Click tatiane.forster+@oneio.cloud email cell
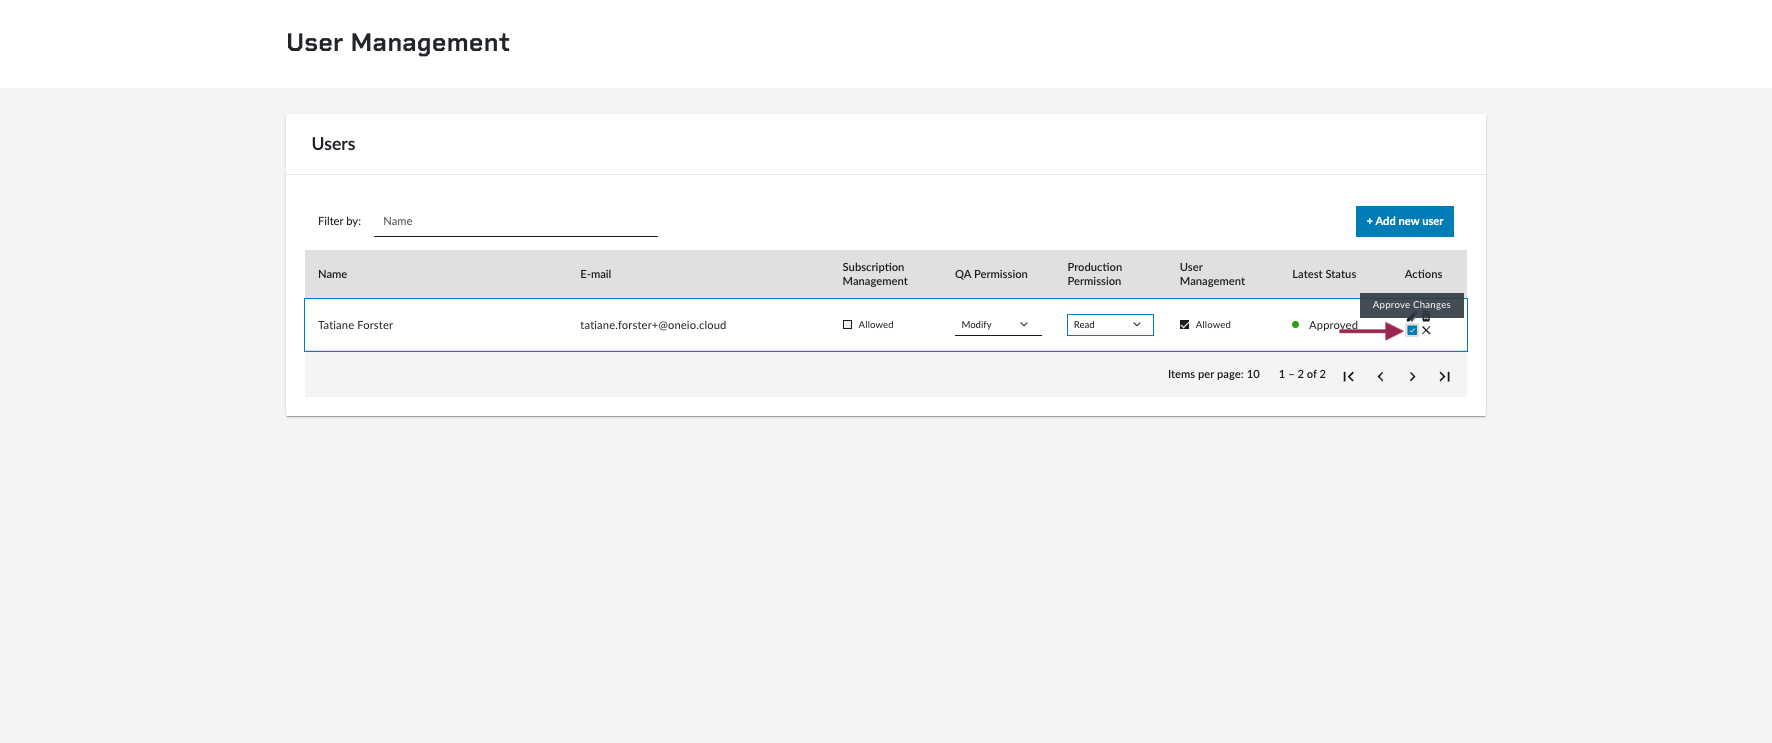Screen dimensions: 1772x743 tap(653, 325)
